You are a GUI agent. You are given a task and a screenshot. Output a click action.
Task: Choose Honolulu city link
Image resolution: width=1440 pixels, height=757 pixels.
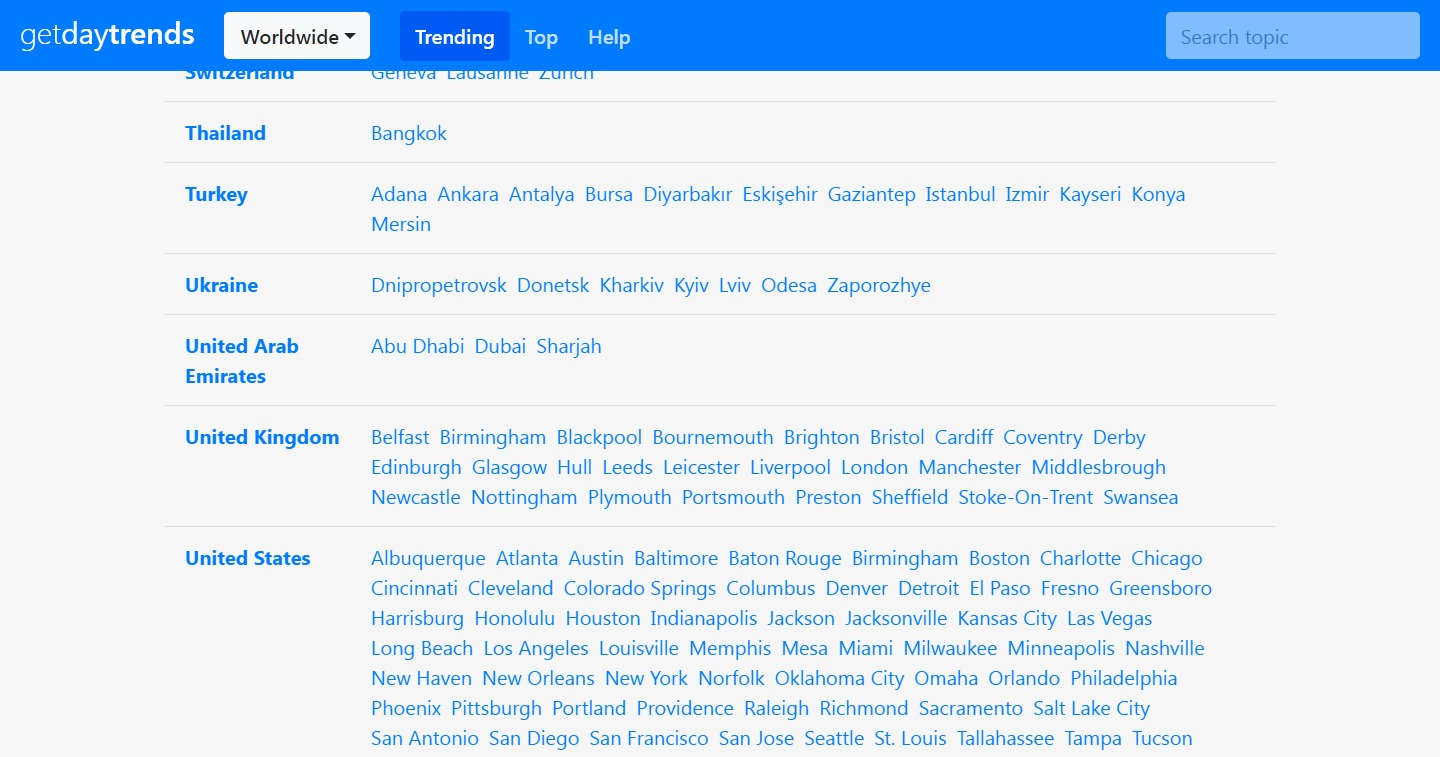[x=515, y=618]
